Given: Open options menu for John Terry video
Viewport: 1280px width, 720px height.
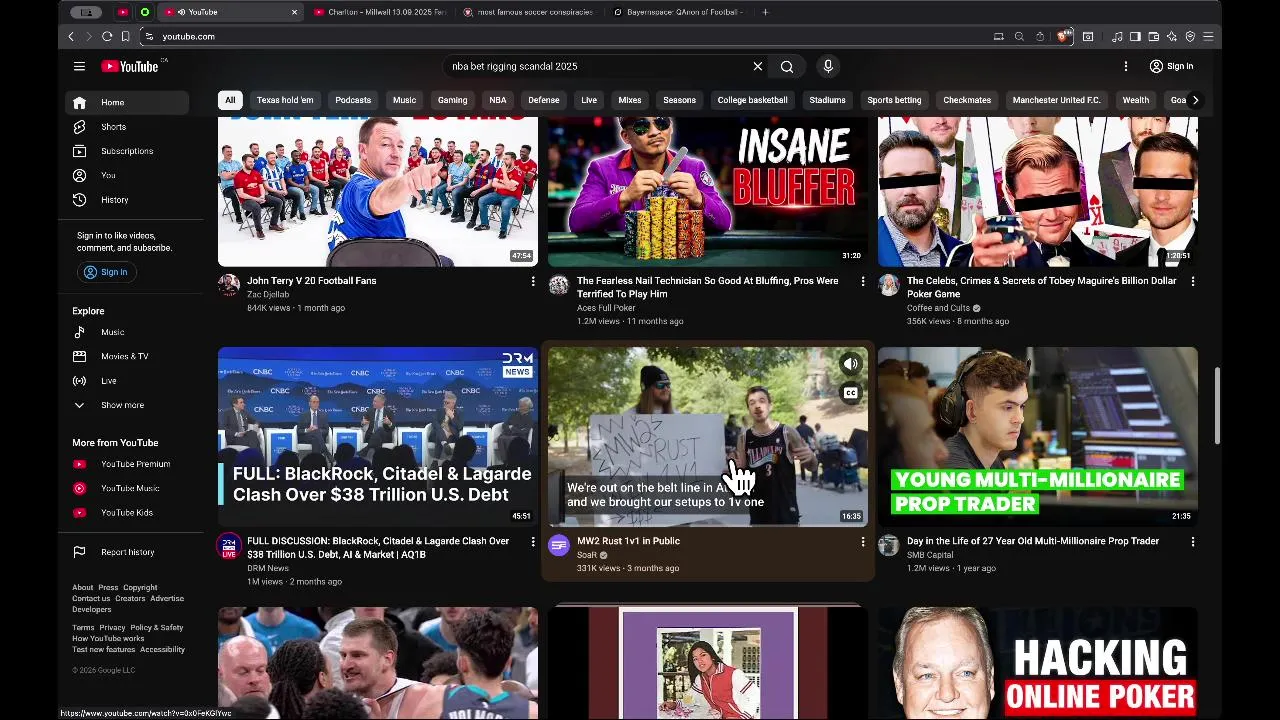Looking at the screenshot, I should coord(533,282).
